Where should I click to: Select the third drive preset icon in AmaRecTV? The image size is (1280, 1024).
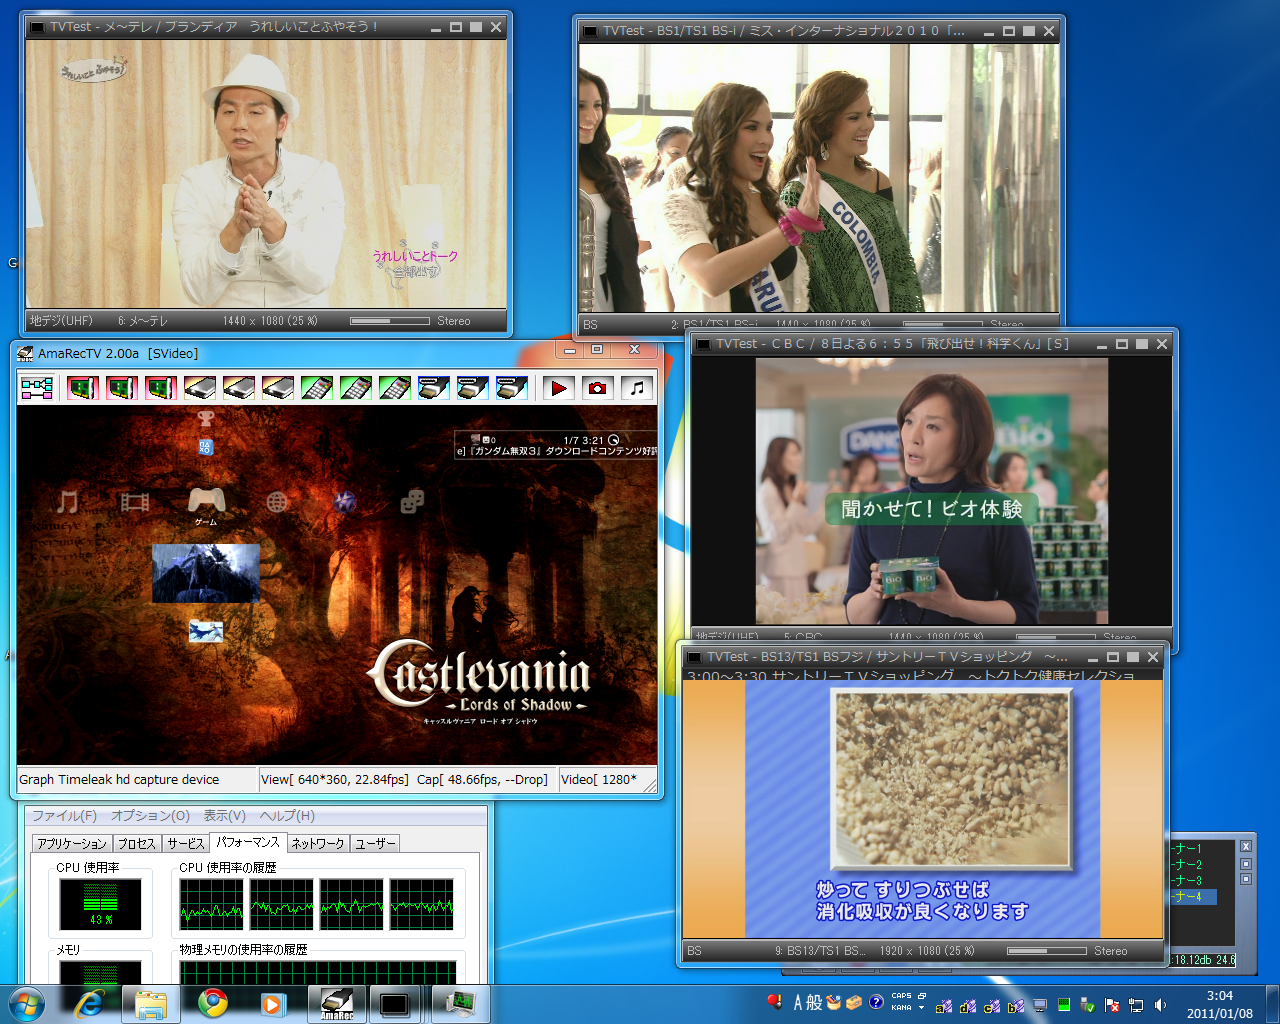click(277, 388)
